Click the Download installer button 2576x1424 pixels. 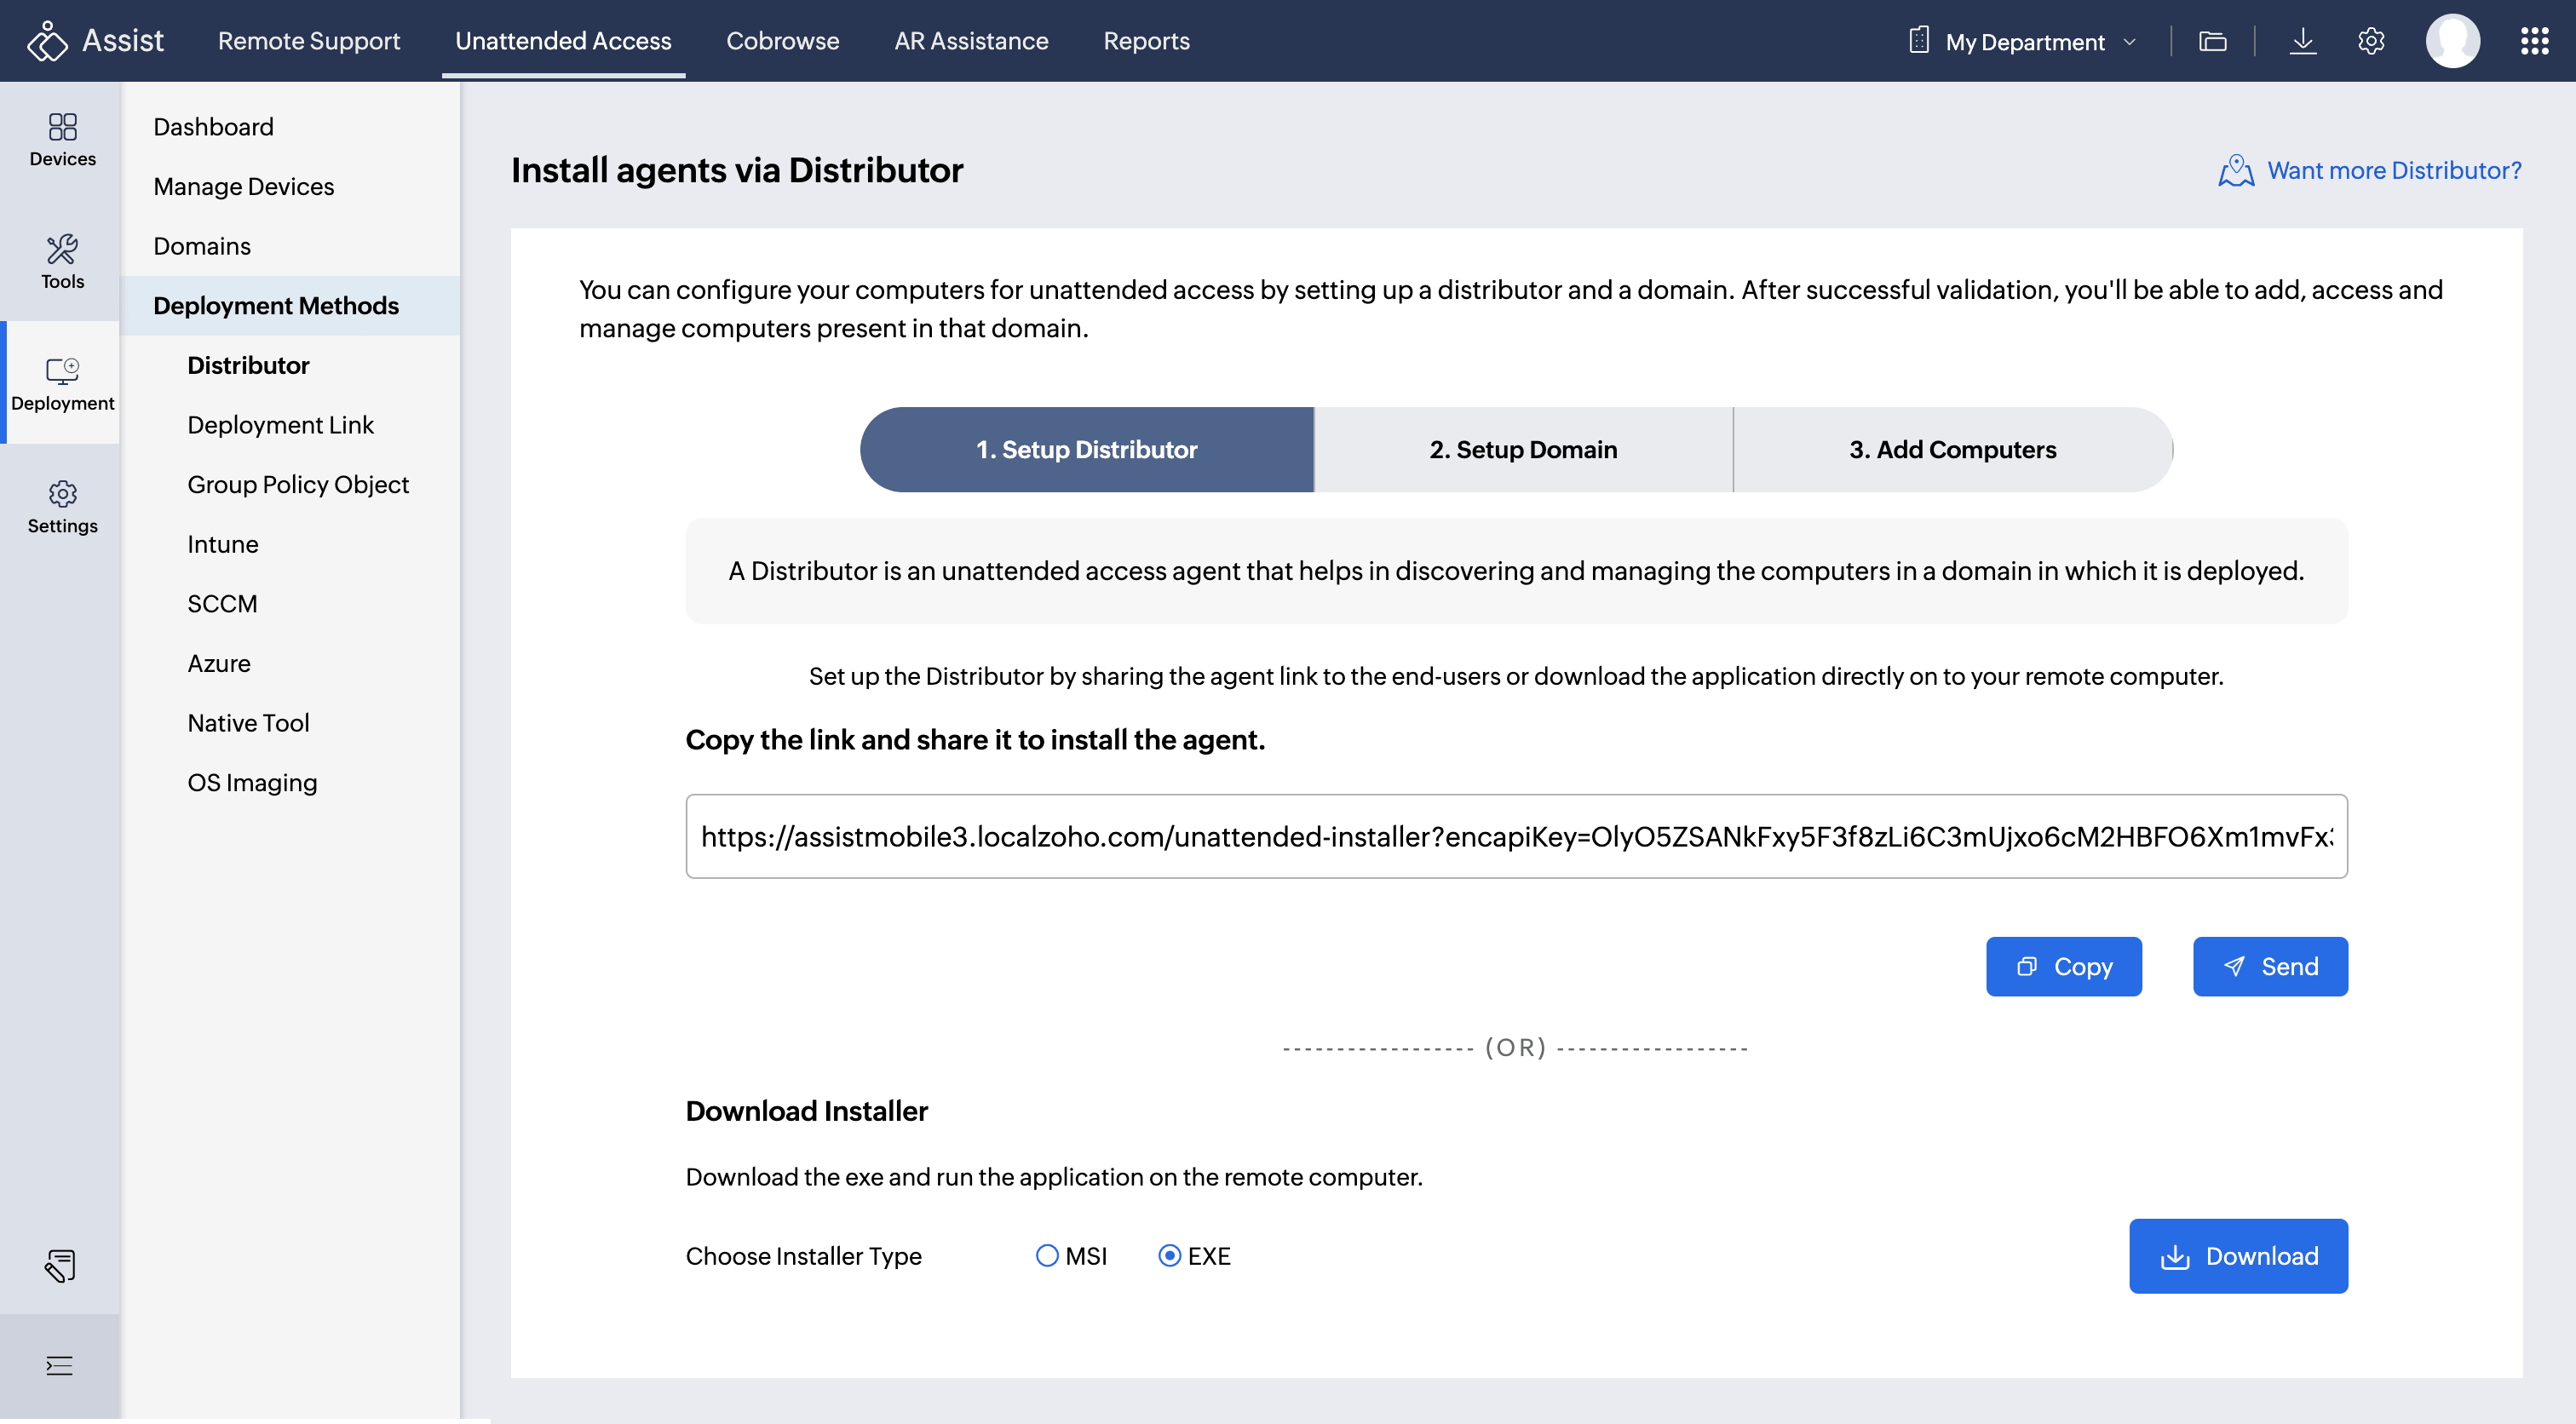(2237, 1256)
